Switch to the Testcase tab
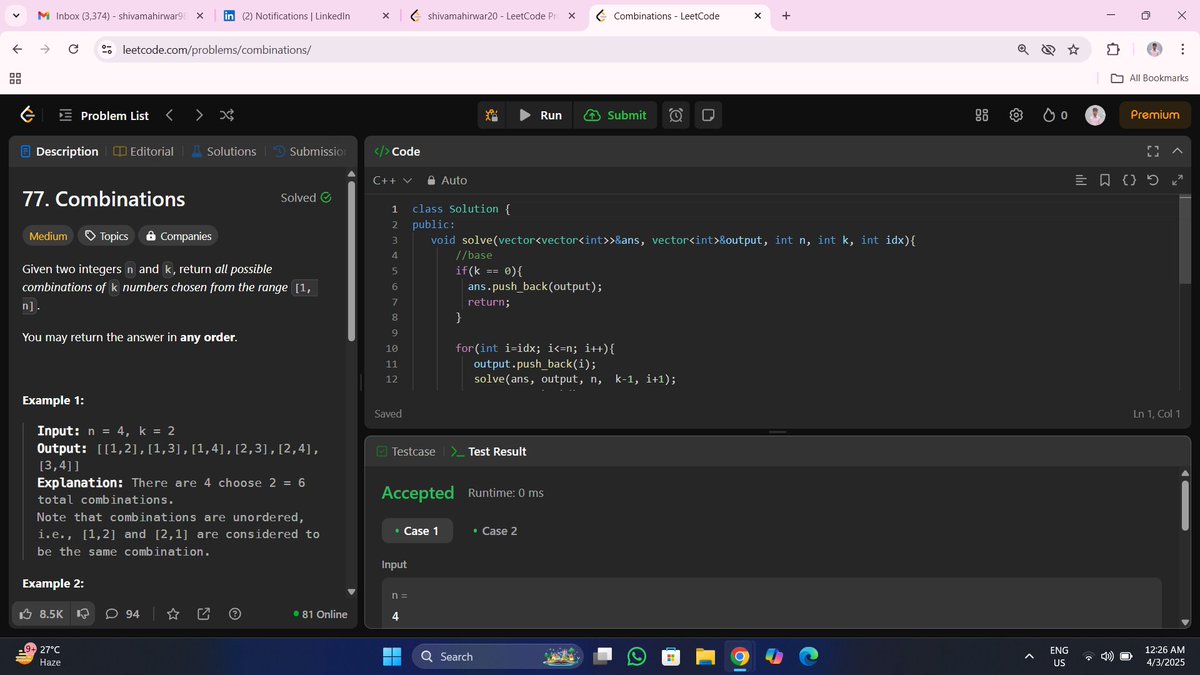This screenshot has height=675, width=1200. tap(405, 451)
